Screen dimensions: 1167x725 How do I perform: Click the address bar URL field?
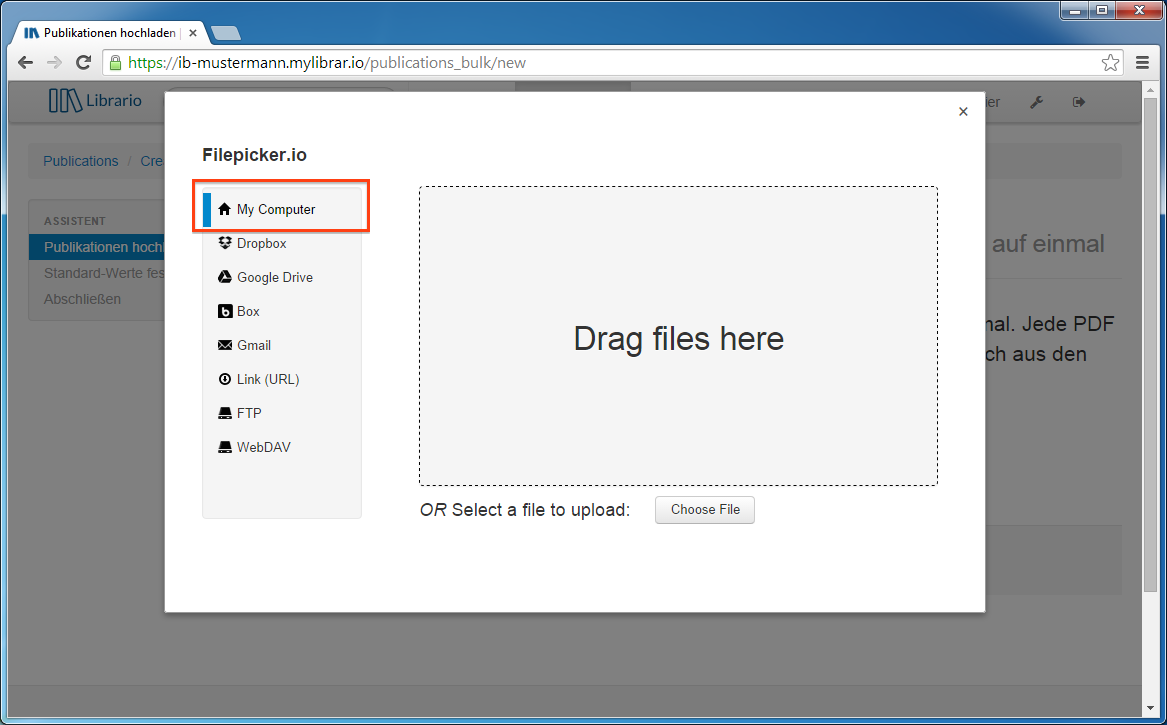[x=613, y=63]
